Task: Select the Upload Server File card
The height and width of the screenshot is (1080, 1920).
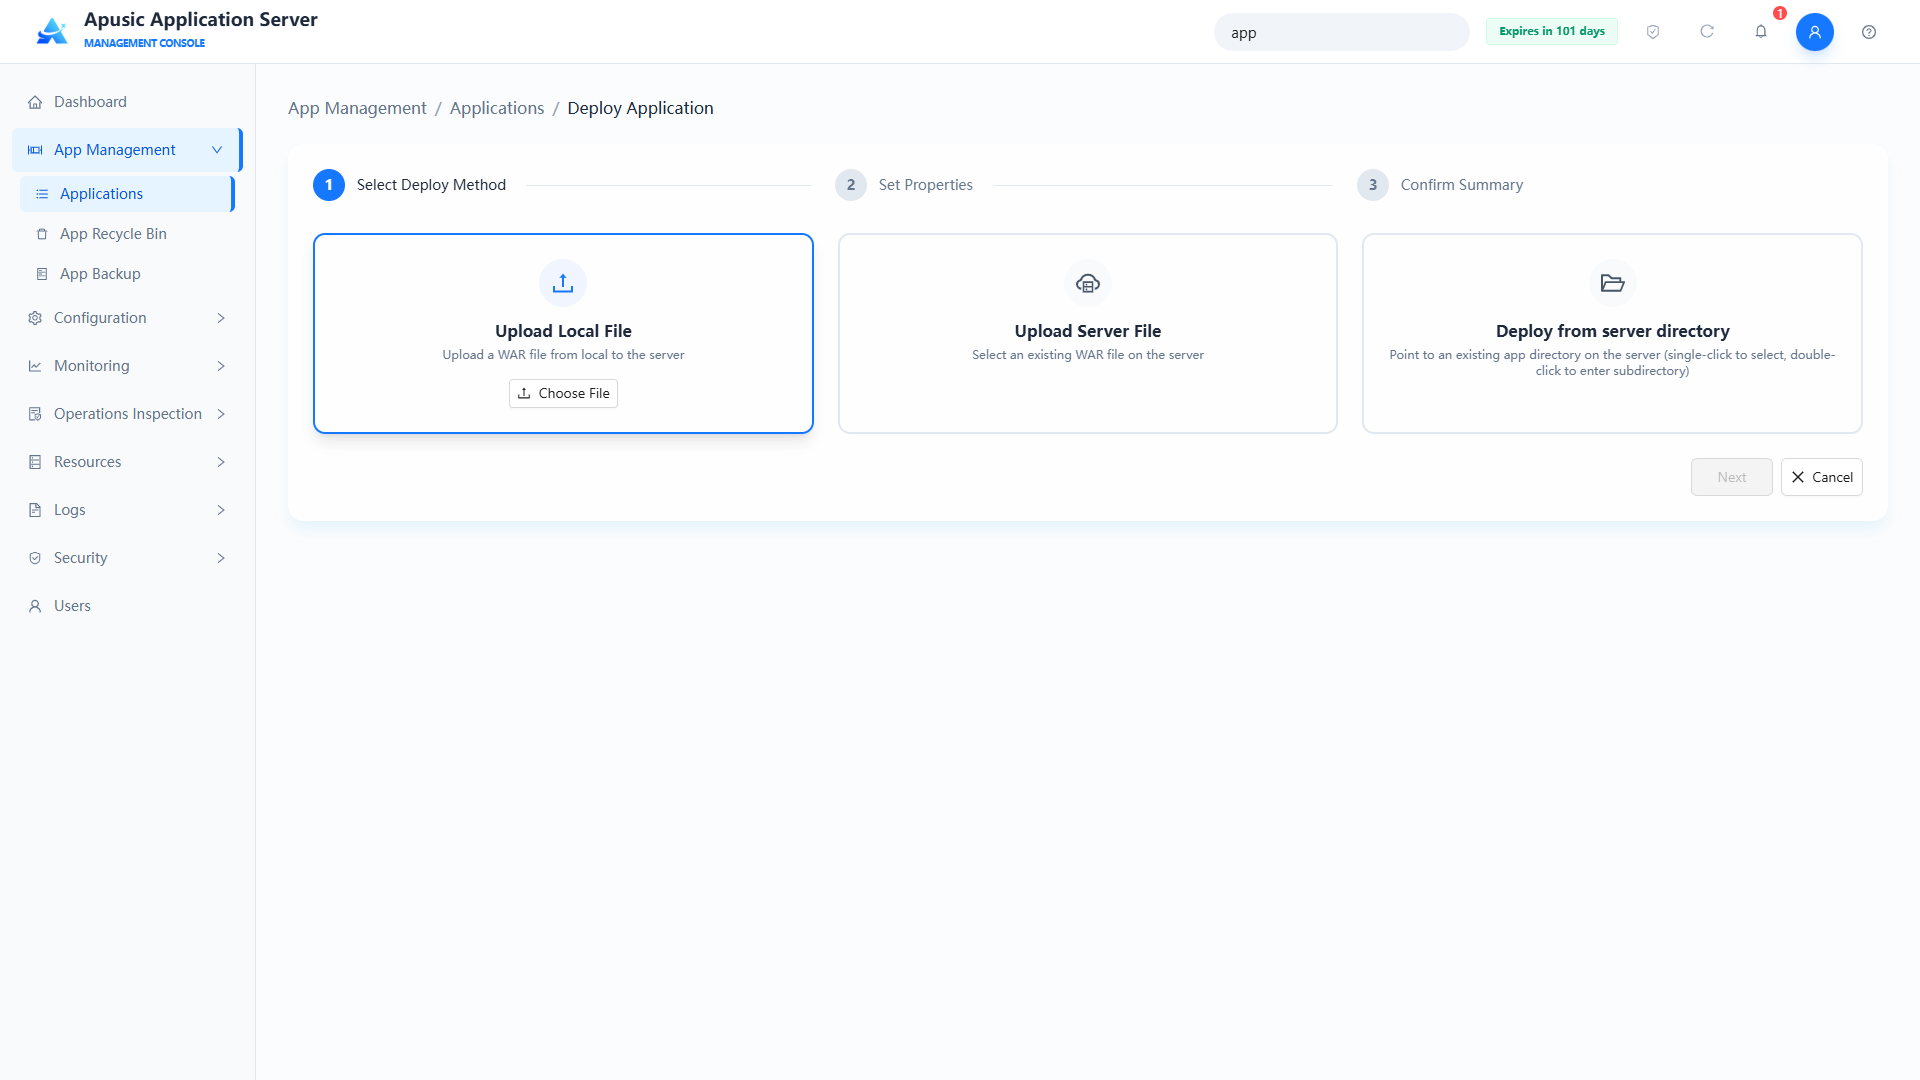Action: 1088,333
